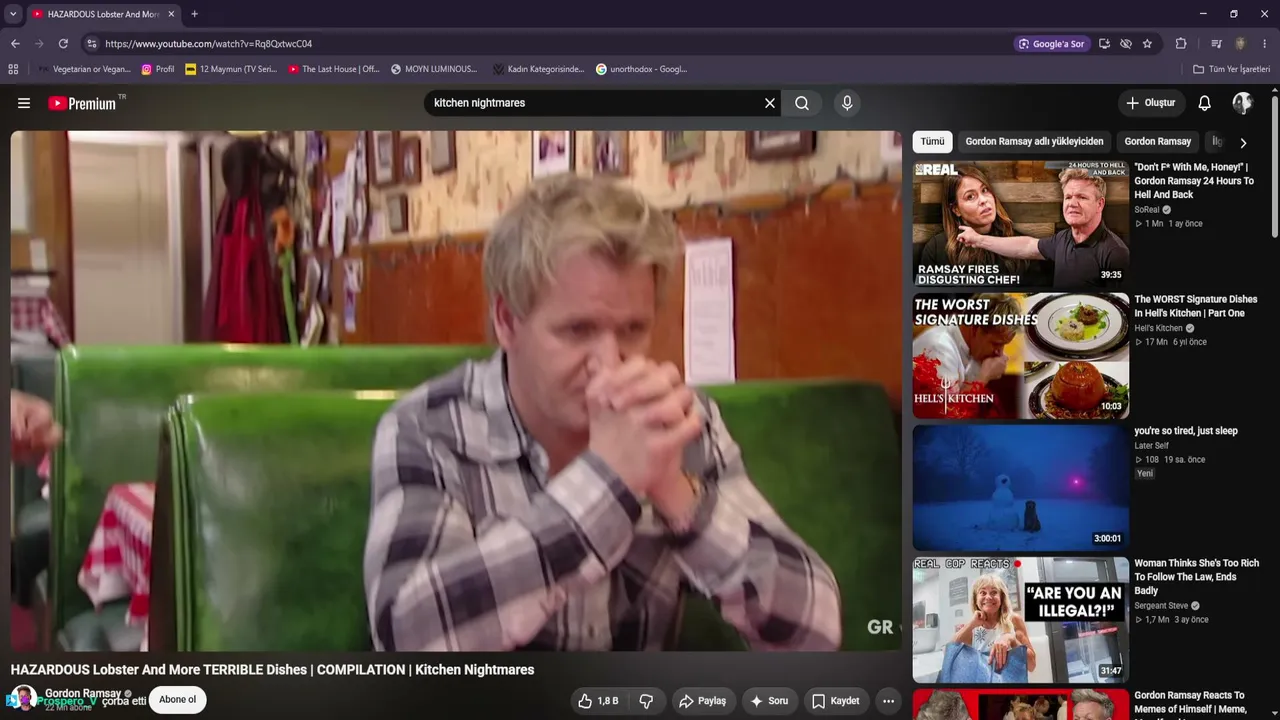Open the YouTube guide hamburger menu
This screenshot has height=720, width=1280.
pos(24,103)
